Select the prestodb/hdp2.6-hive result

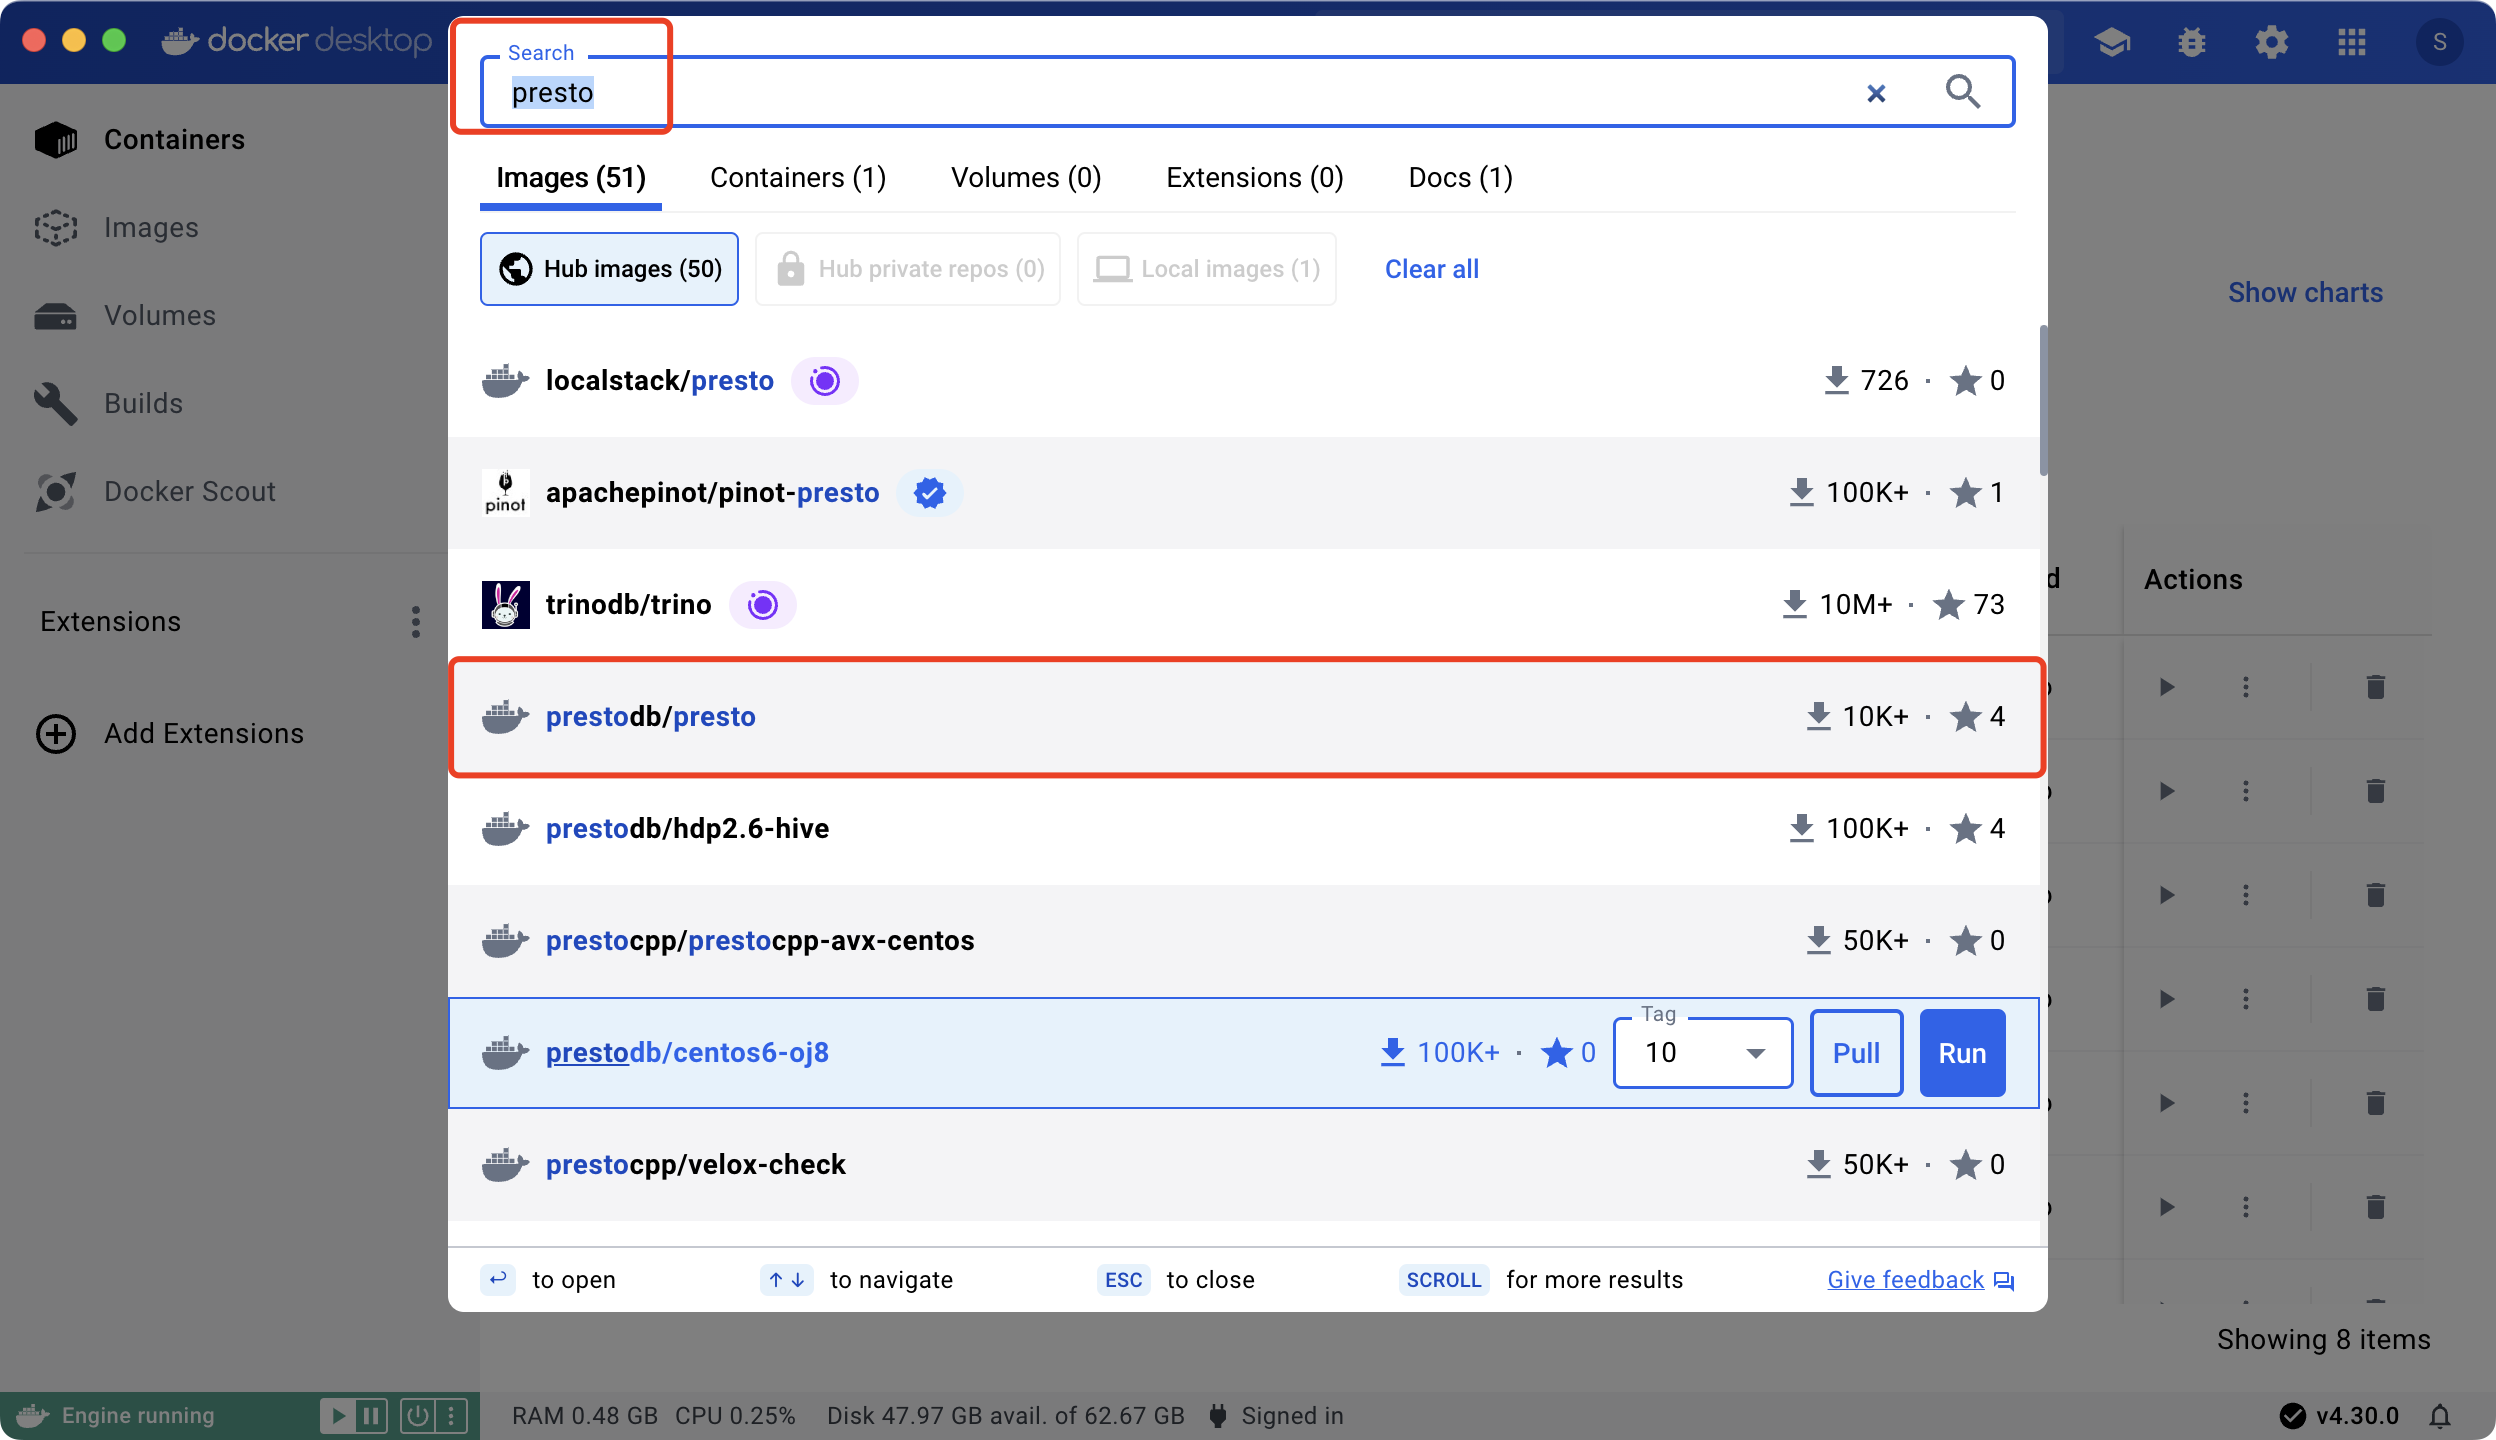click(x=1244, y=829)
